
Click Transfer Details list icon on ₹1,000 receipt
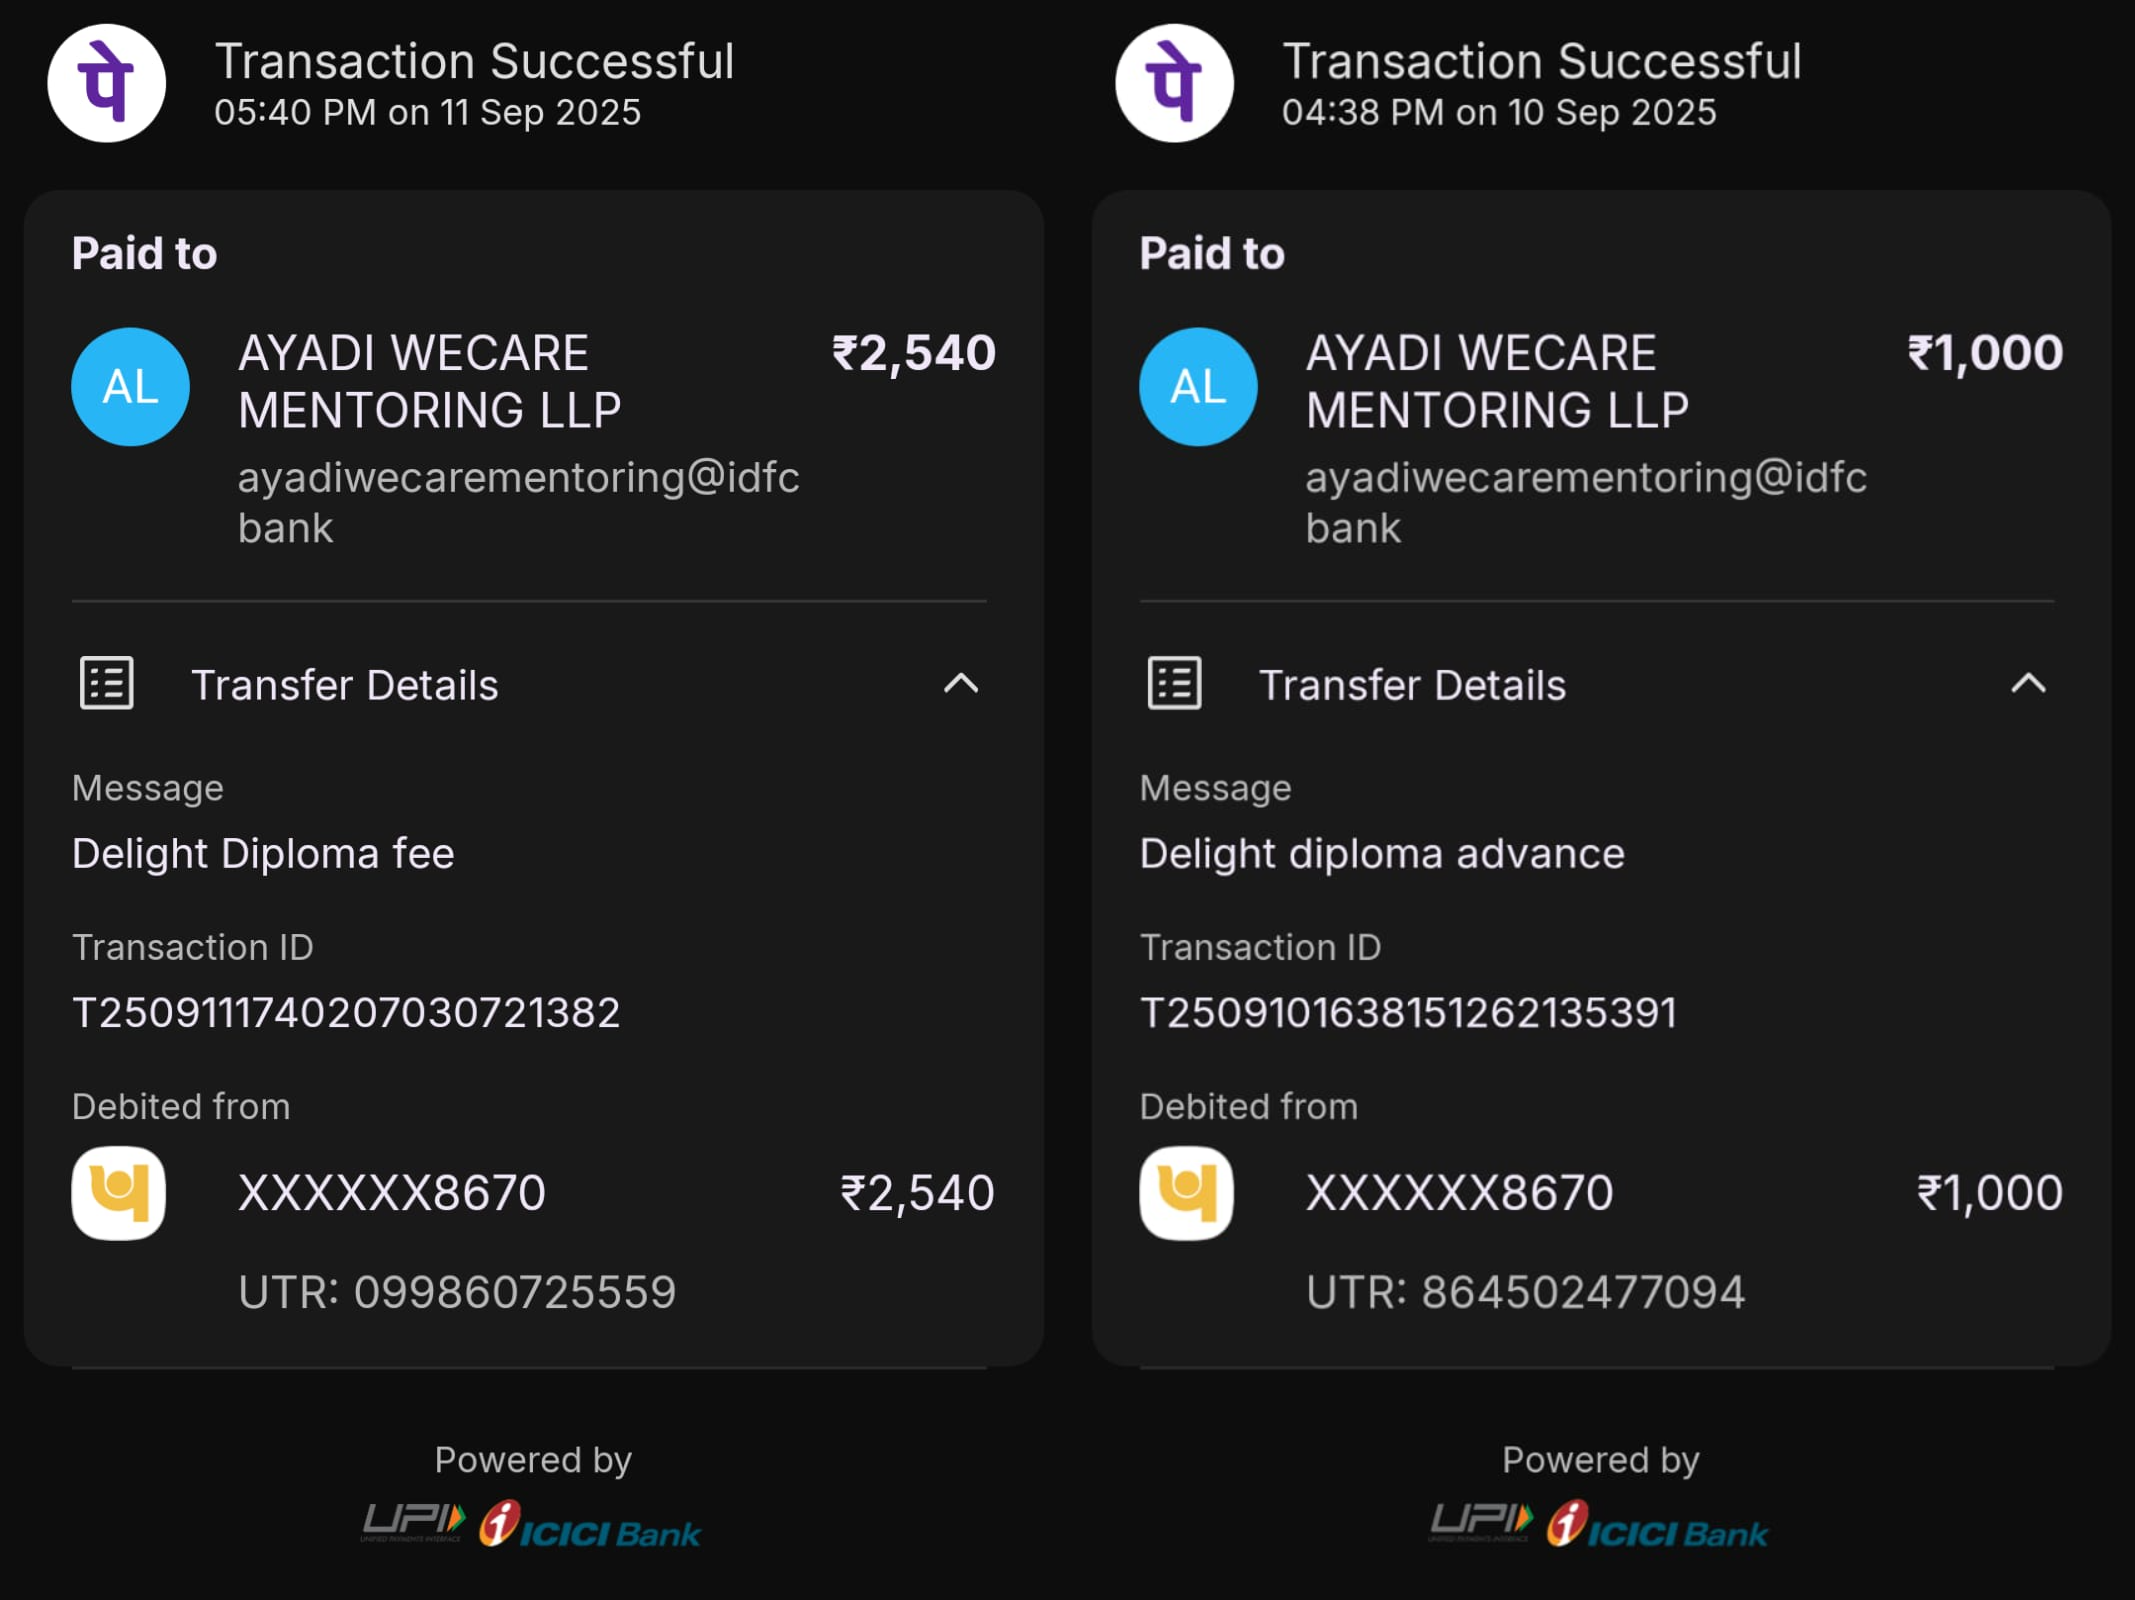tap(1174, 684)
